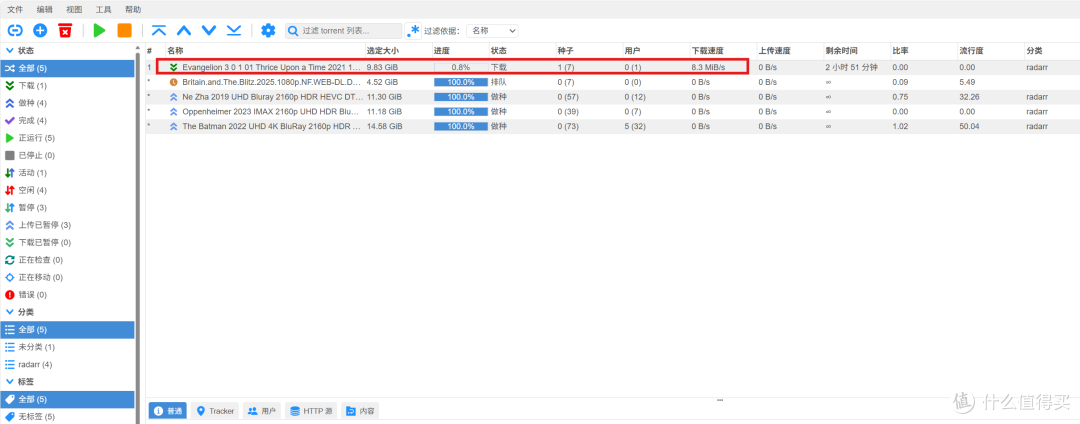Switch to the 用户 peers tab
This screenshot has width=1080, height=424.
(x=261, y=411)
